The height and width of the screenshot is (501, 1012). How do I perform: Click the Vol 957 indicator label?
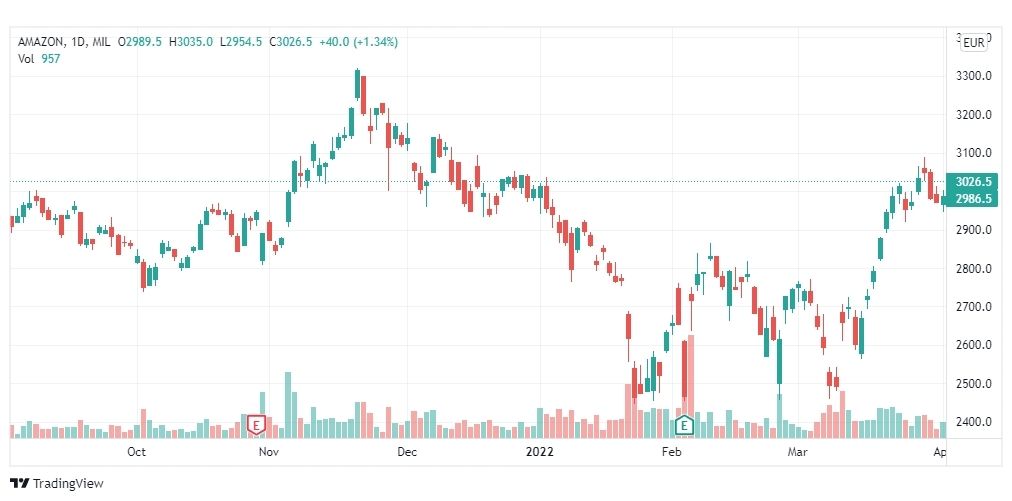39,58
